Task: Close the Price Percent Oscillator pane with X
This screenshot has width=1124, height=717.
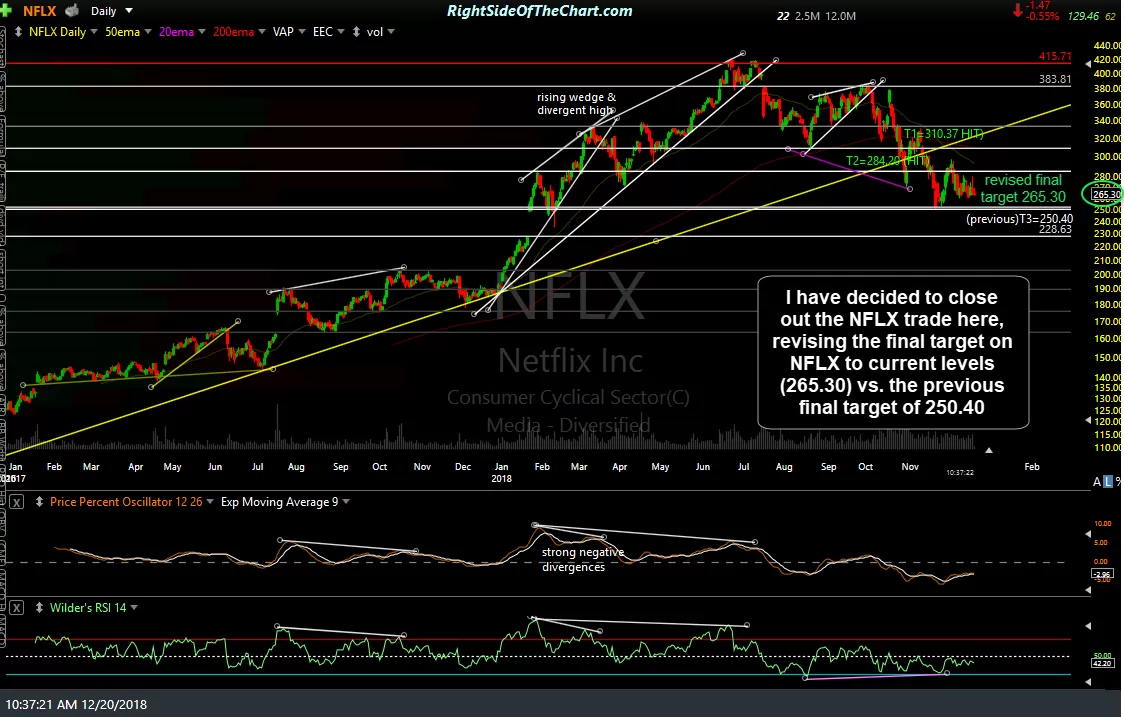Action: [16, 502]
